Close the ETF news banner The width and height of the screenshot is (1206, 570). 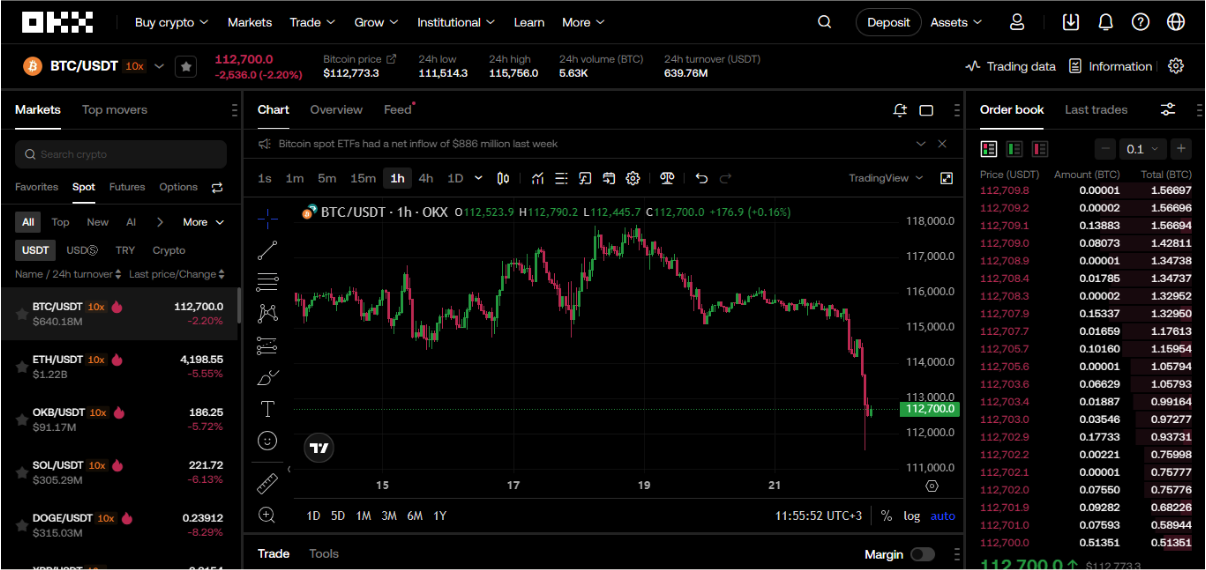942,144
